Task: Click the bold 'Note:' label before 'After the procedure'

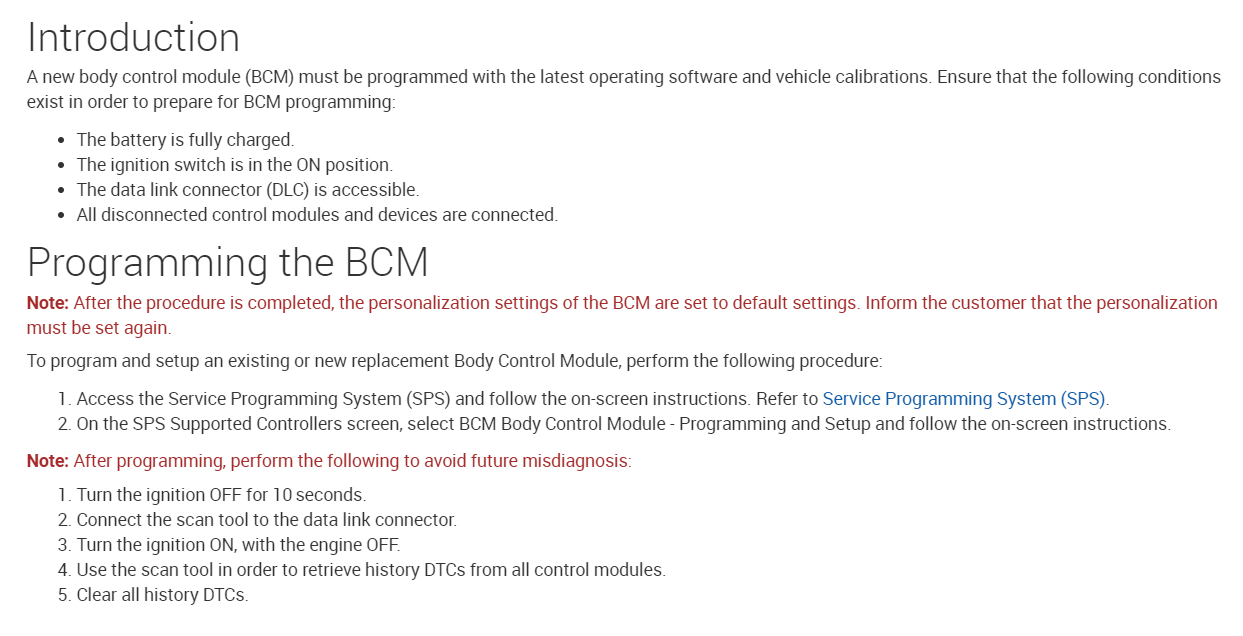Action: pos(48,303)
